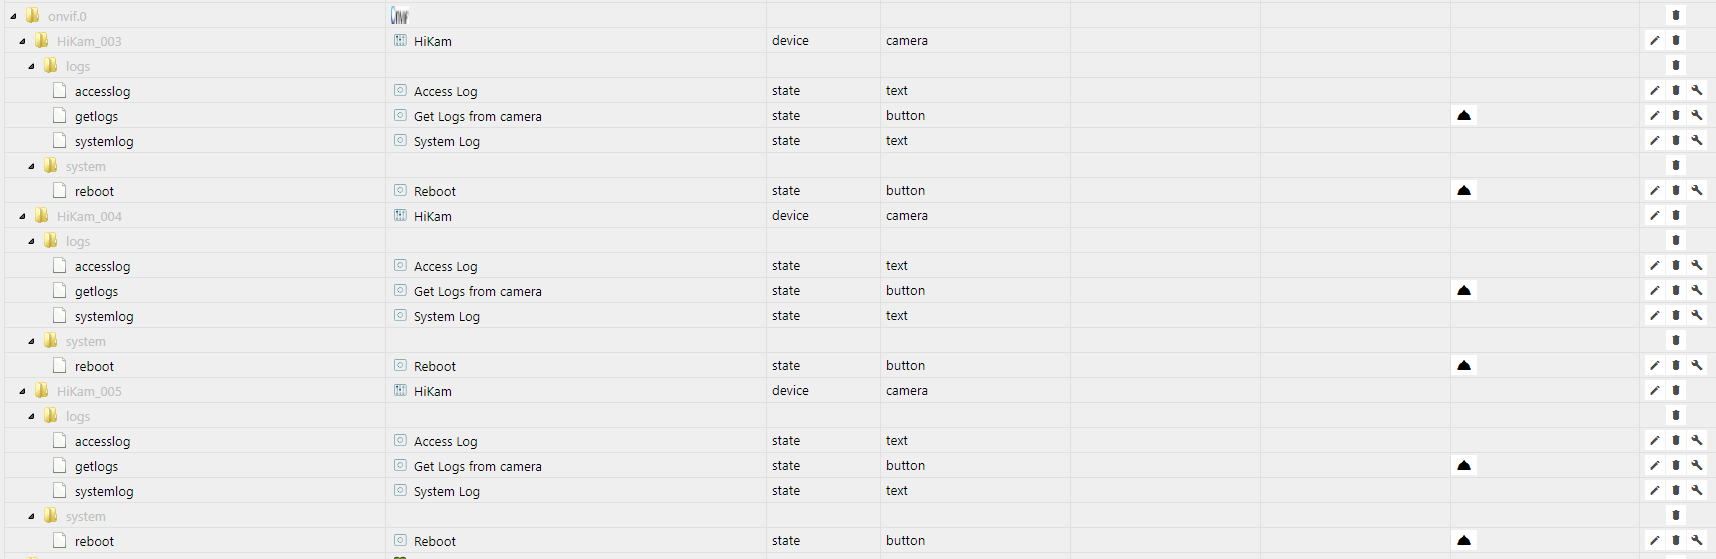
Task: Select systemlog state under HiKam_005
Action: [104, 491]
